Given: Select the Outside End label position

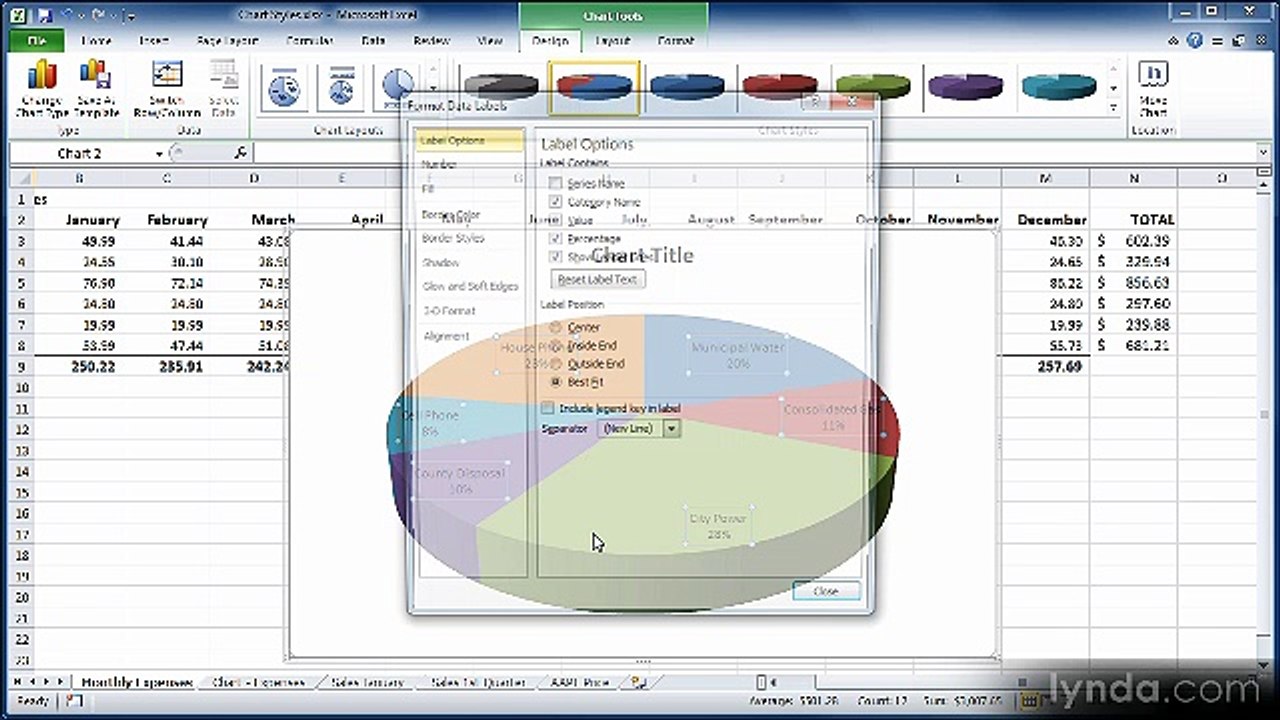Looking at the screenshot, I should (556, 364).
